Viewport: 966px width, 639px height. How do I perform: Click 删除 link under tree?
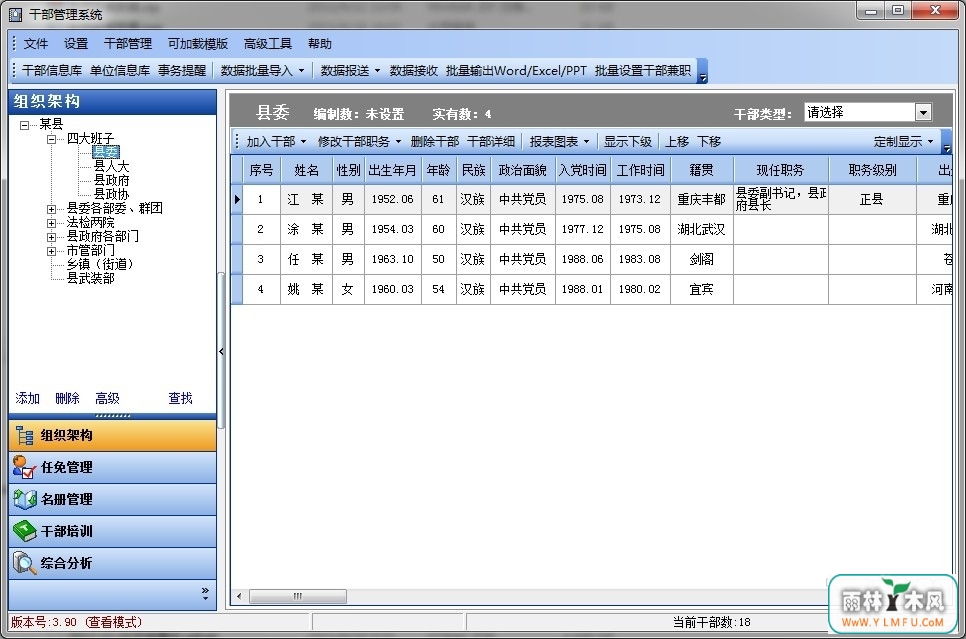click(68, 399)
